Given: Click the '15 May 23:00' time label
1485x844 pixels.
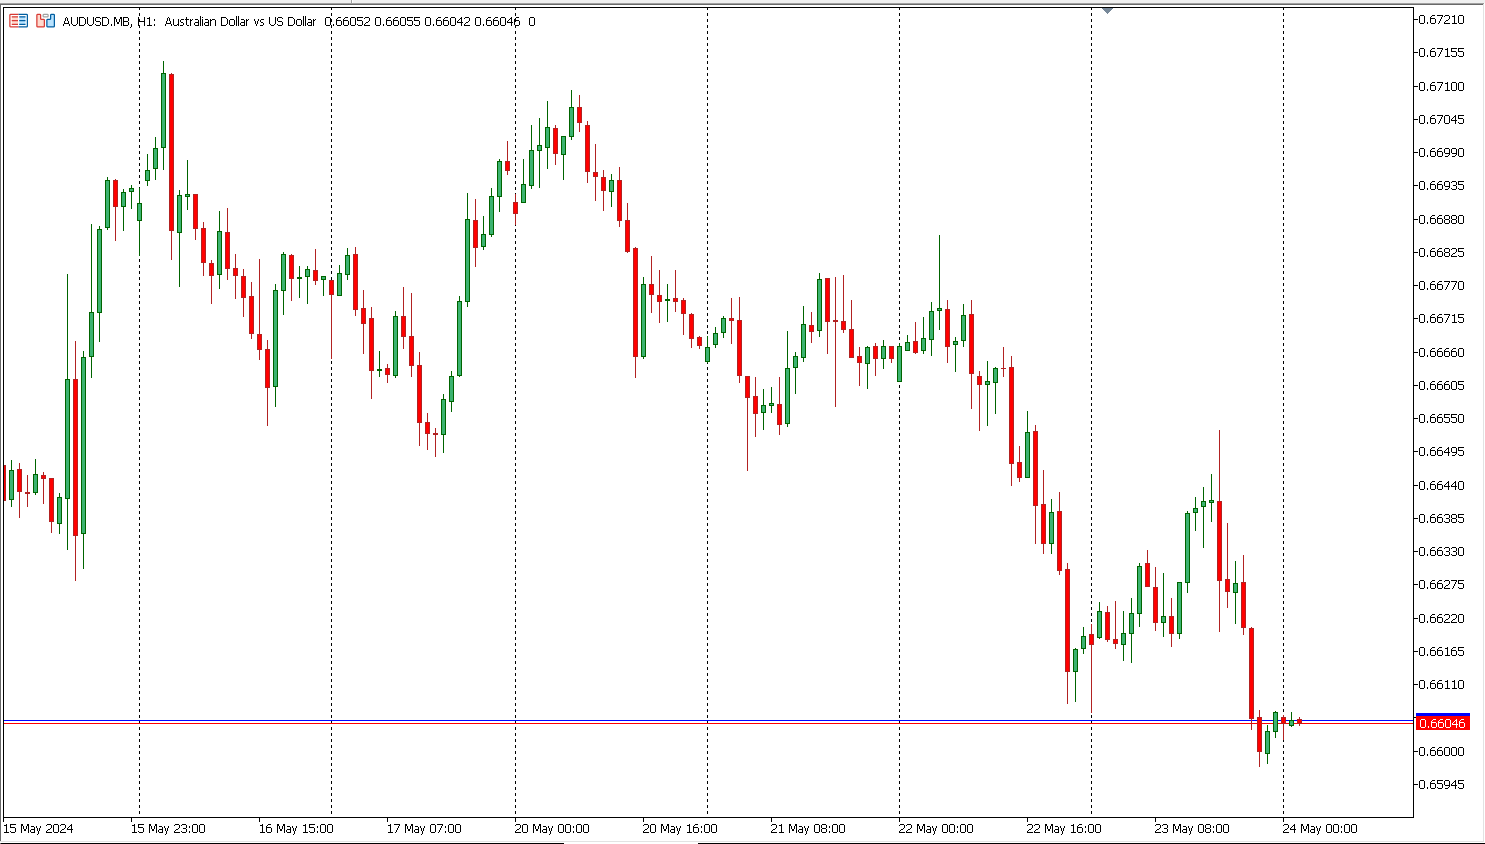Looking at the screenshot, I should [168, 829].
